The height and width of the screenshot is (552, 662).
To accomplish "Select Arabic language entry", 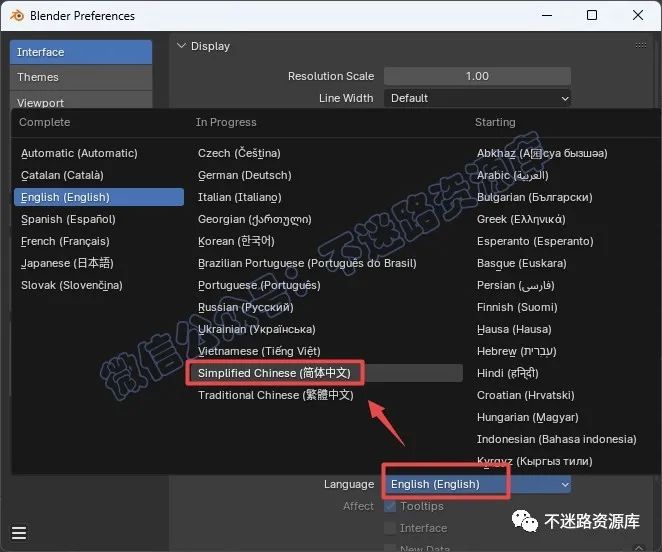I will pyautogui.click(x=564, y=175).
